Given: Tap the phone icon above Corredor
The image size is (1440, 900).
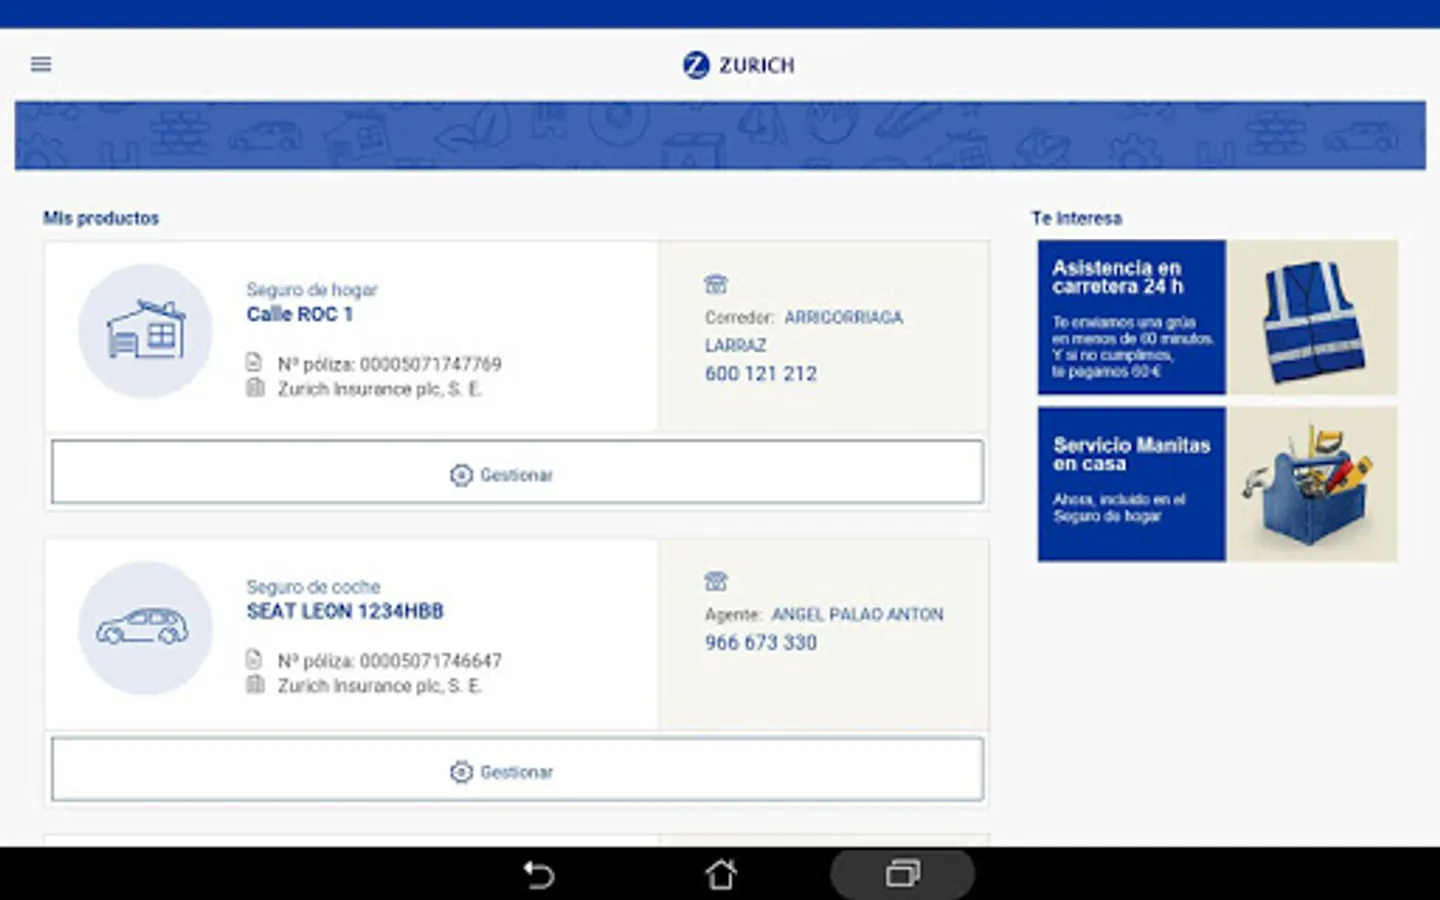Looking at the screenshot, I should tap(716, 284).
